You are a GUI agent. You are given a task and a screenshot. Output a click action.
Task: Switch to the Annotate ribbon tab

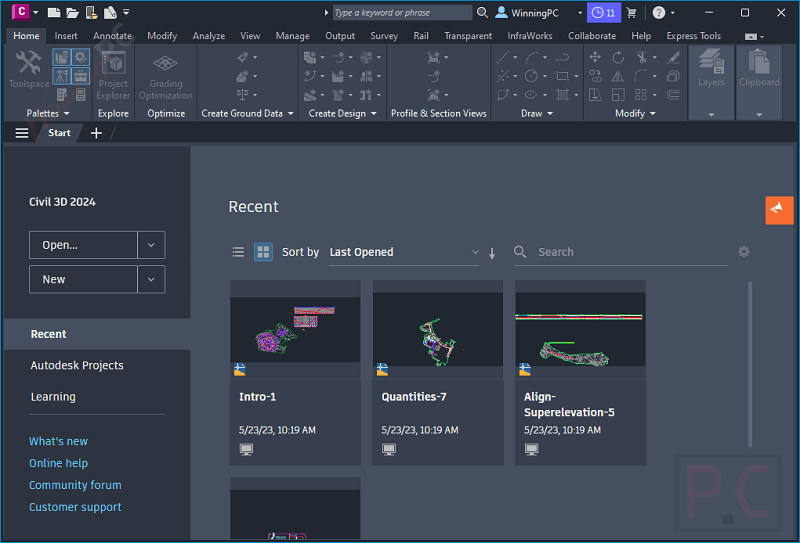[112, 36]
